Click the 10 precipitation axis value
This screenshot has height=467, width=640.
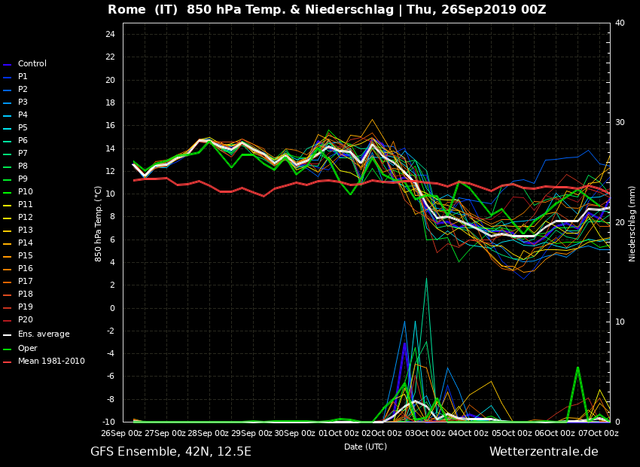pyautogui.click(x=620, y=322)
